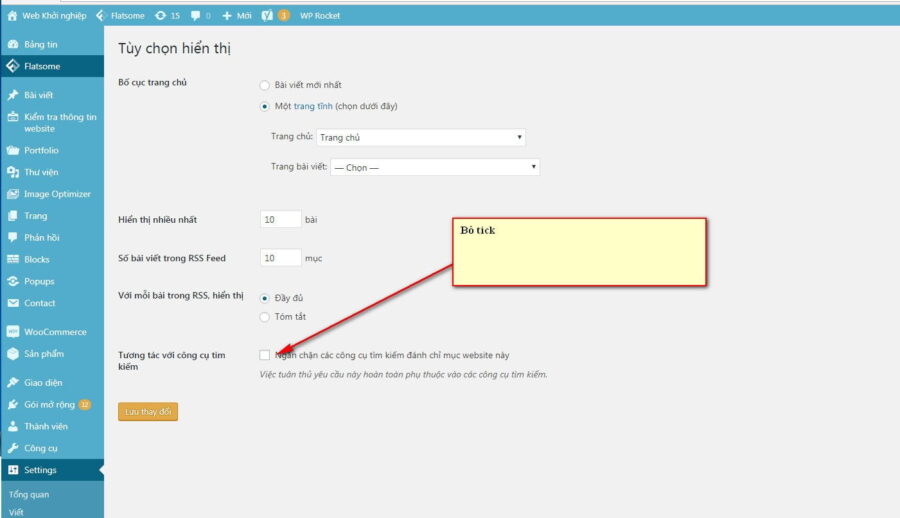
Task: Go to Tổng quan settings submenu
Action: pos(29,494)
